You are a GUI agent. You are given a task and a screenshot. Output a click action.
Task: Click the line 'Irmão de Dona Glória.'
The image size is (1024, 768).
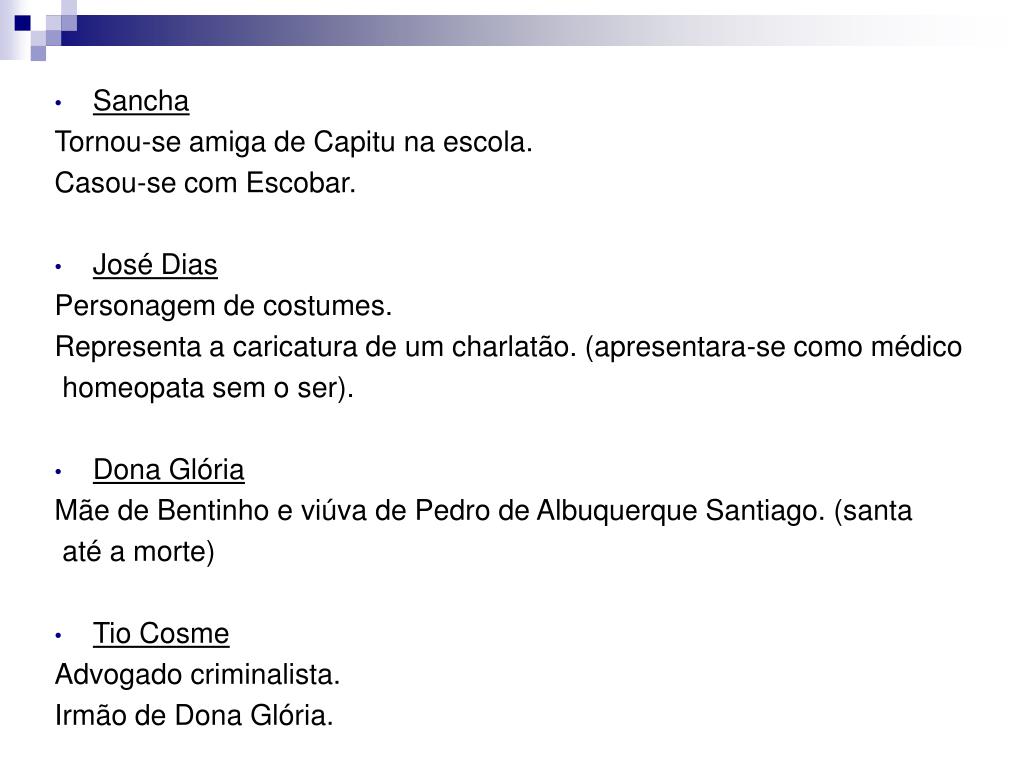tap(194, 716)
